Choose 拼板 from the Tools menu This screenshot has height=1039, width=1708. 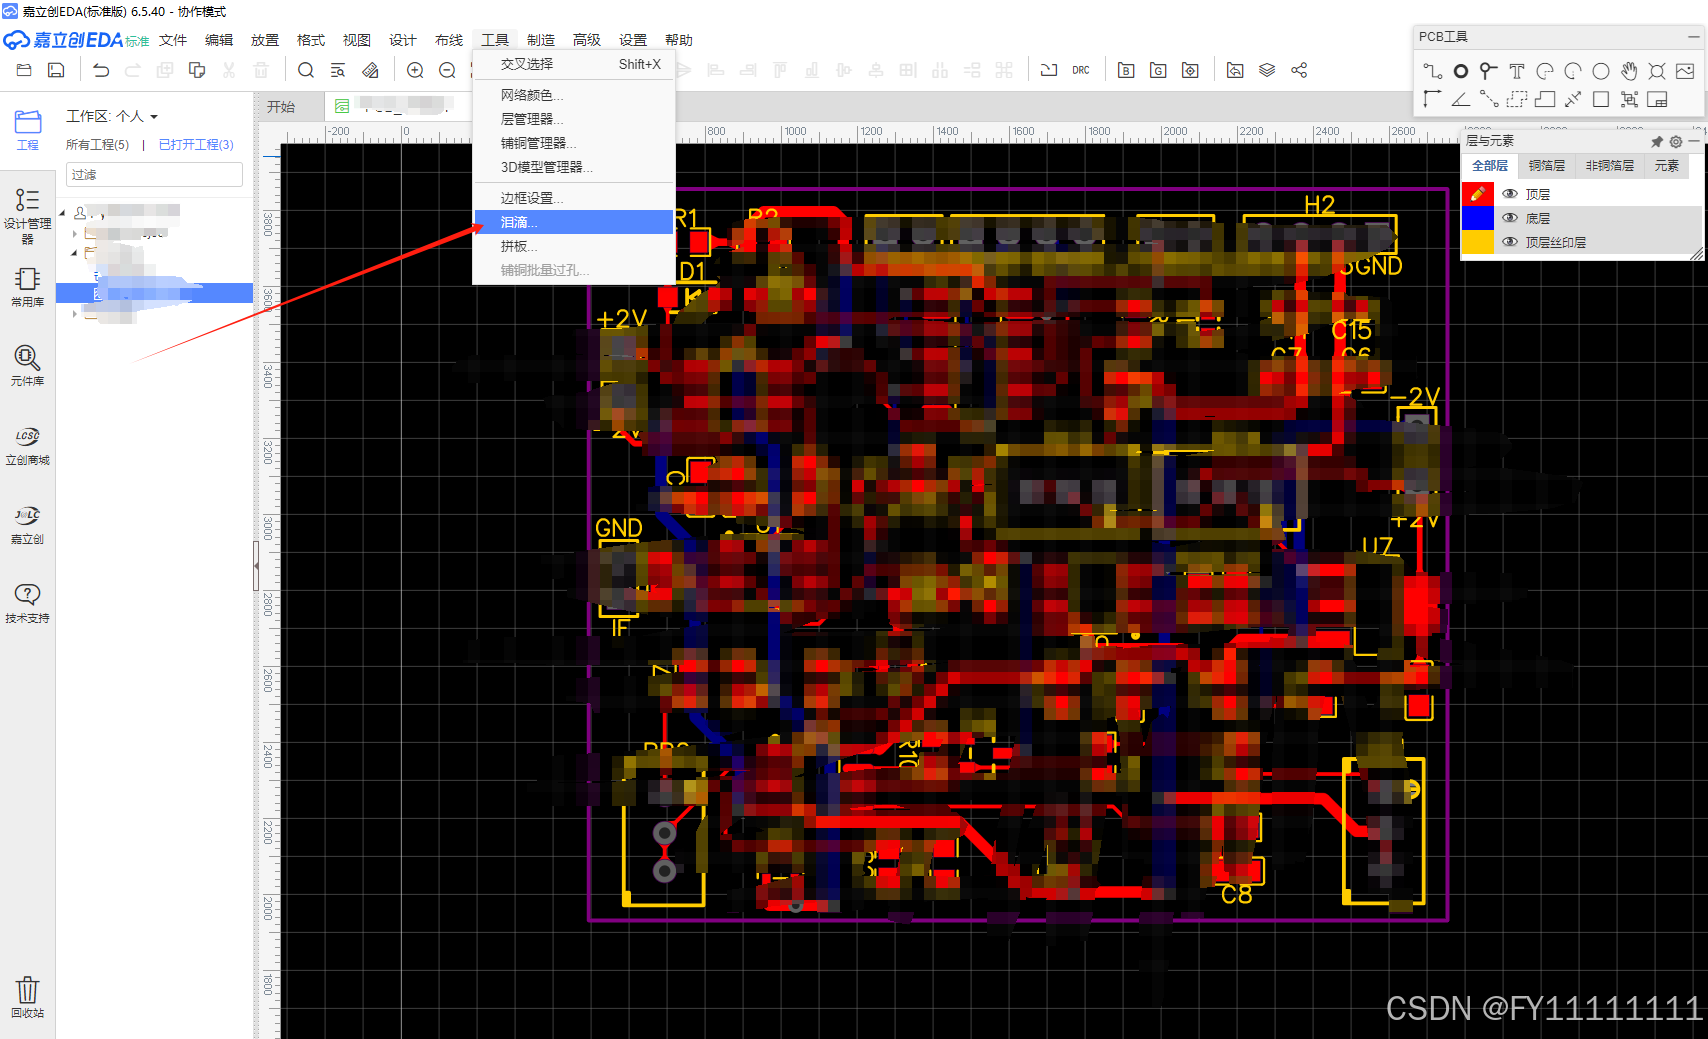(x=574, y=246)
